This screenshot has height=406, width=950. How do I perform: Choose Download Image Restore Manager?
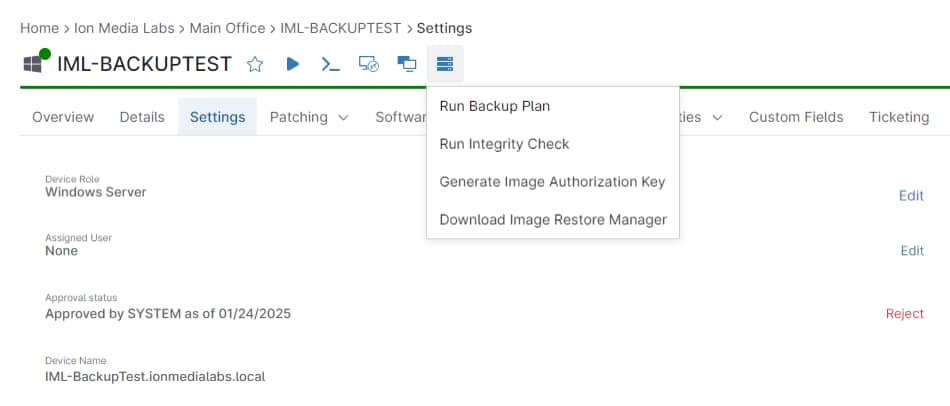tap(553, 219)
